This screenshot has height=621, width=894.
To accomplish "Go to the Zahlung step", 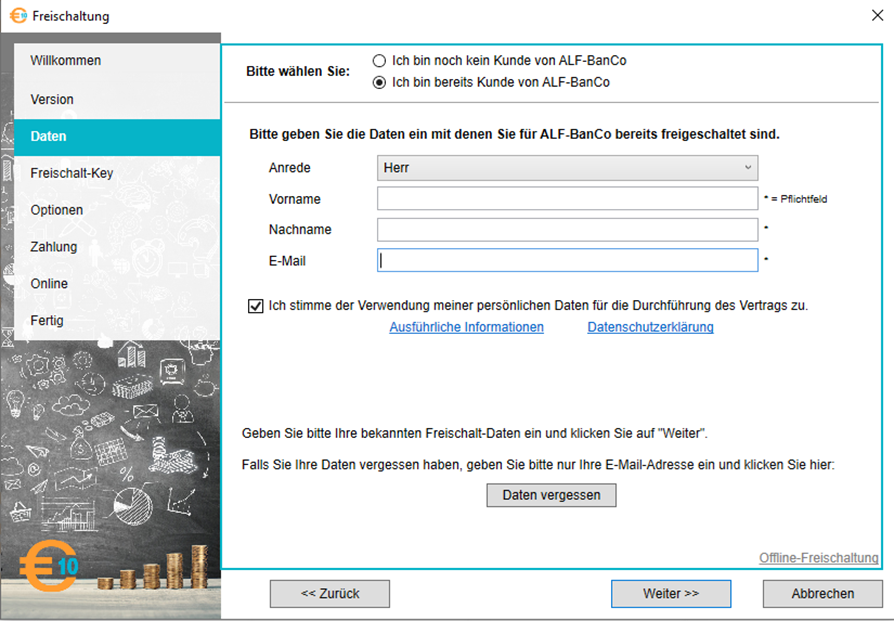I will pyautogui.click(x=117, y=247).
